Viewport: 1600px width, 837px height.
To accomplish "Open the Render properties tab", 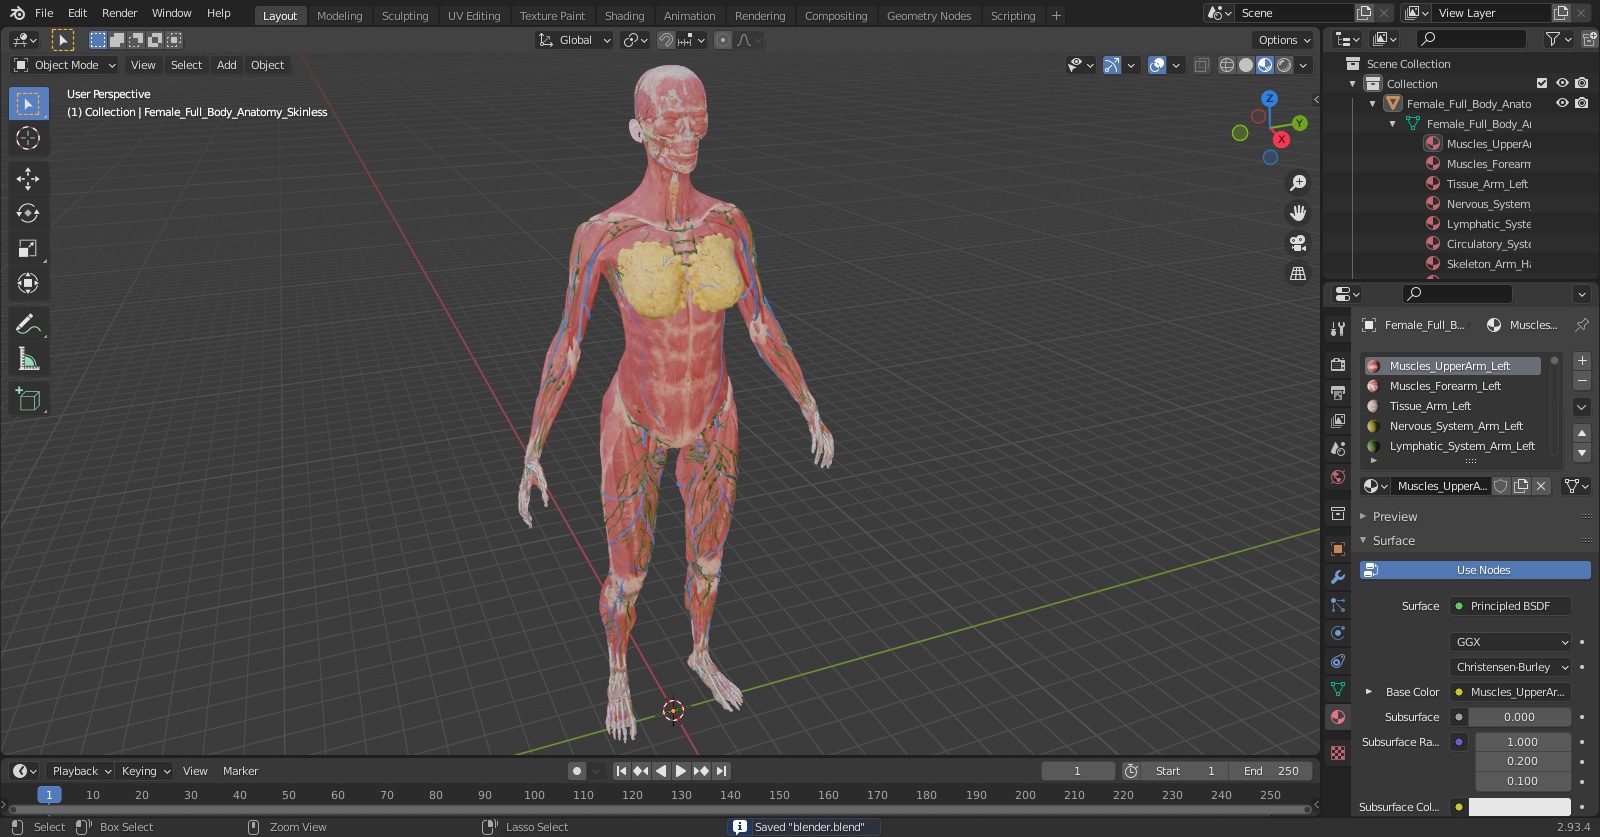I will (x=1338, y=364).
